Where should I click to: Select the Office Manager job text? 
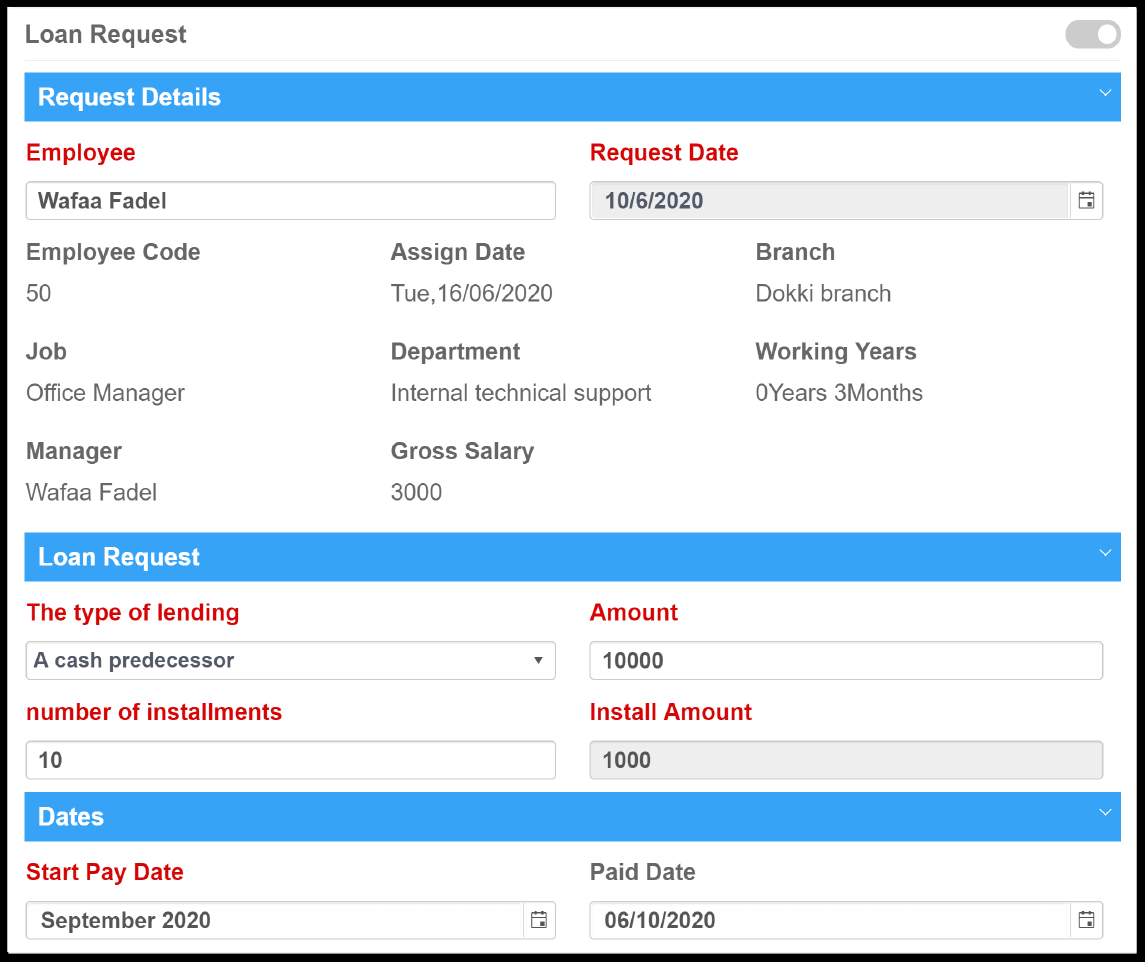pyautogui.click(x=105, y=393)
